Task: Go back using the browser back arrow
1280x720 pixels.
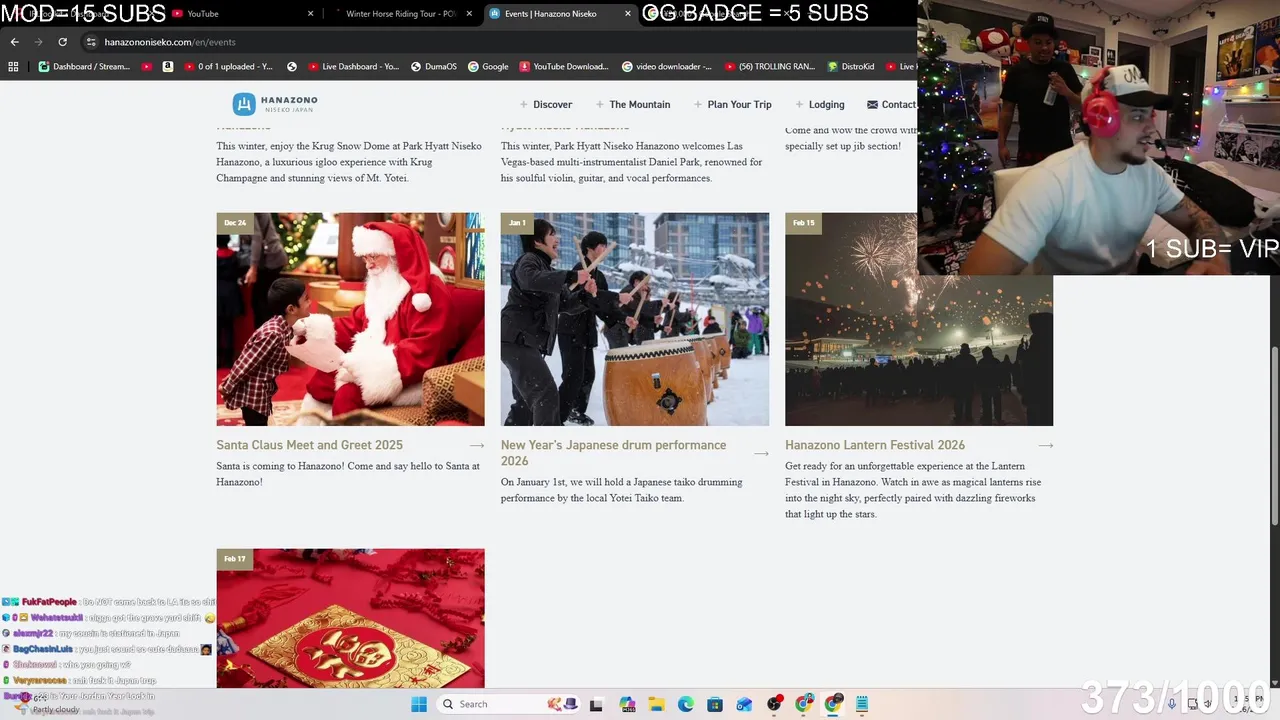Action: pos(14,42)
